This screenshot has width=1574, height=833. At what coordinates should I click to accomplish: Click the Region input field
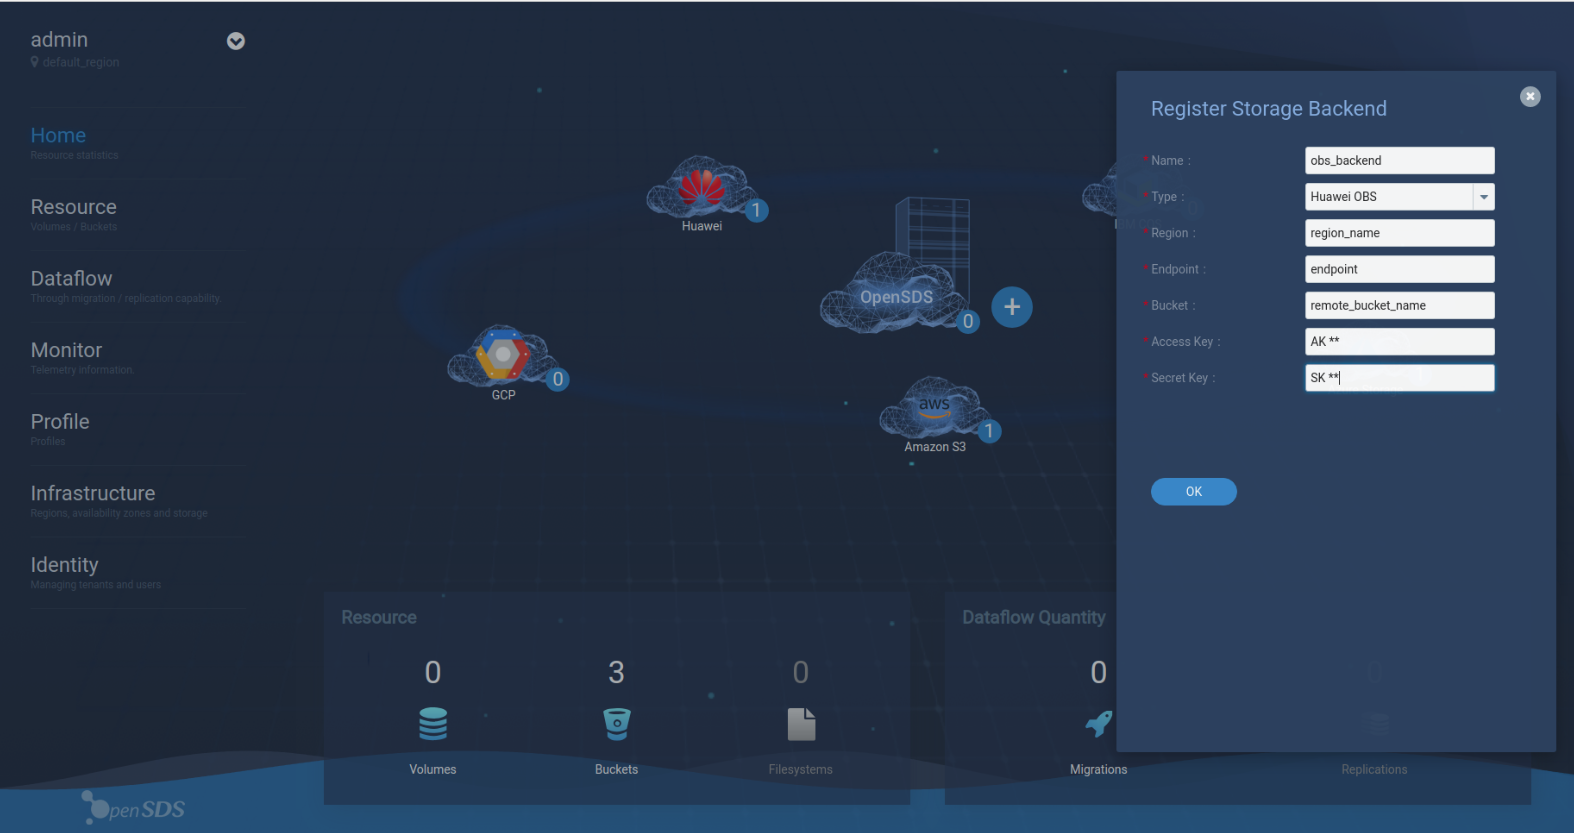(1399, 233)
